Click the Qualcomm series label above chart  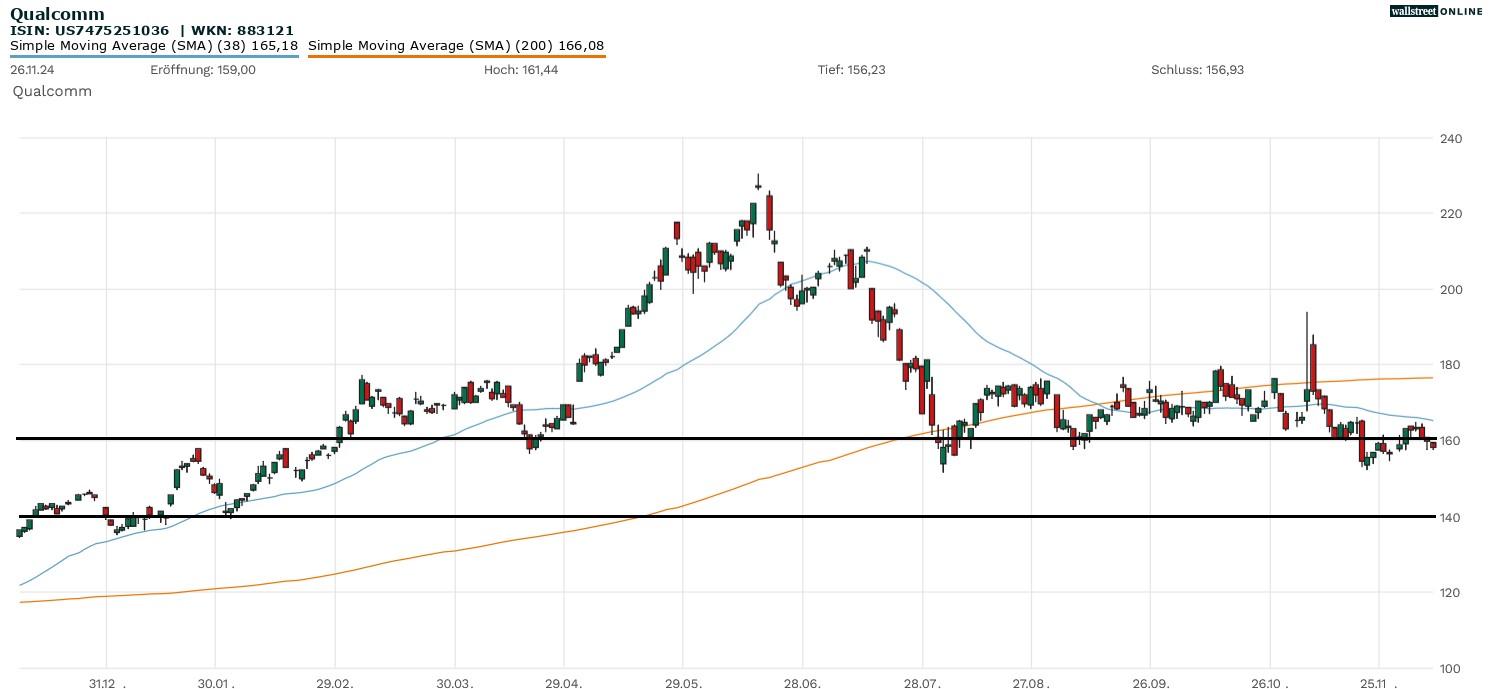point(52,91)
